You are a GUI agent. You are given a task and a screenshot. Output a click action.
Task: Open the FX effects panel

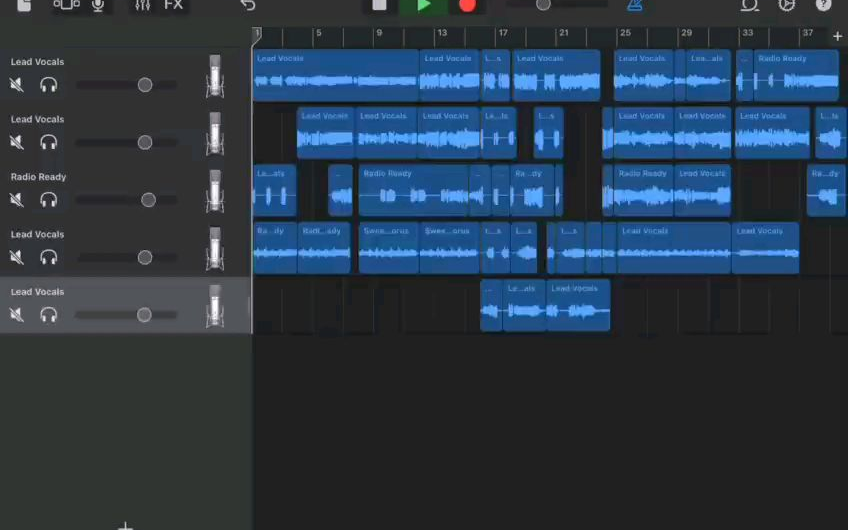click(x=174, y=5)
